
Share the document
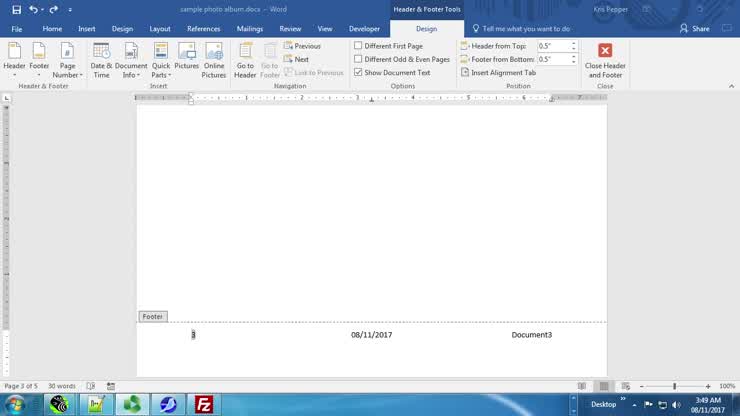(x=694, y=29)
